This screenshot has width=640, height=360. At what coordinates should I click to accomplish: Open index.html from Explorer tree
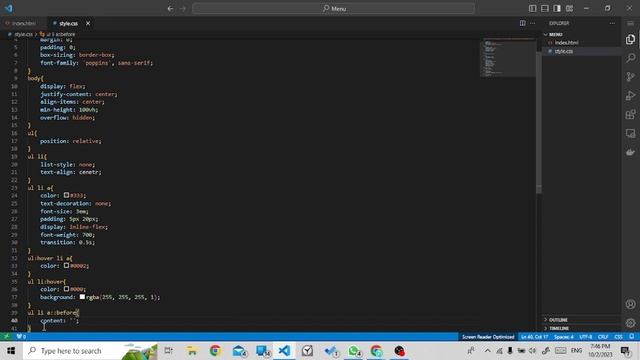[566, 42]
